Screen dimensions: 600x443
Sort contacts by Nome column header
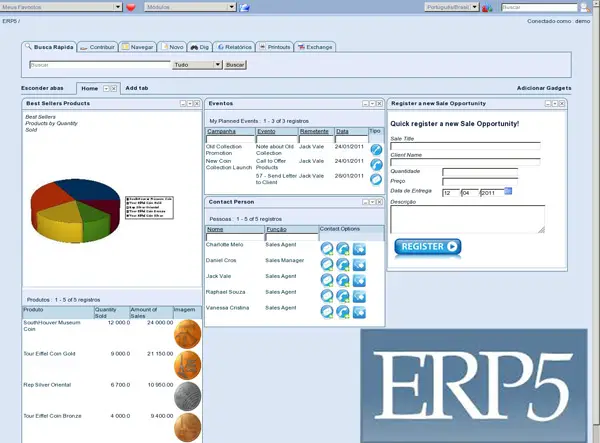click(215, 229)
